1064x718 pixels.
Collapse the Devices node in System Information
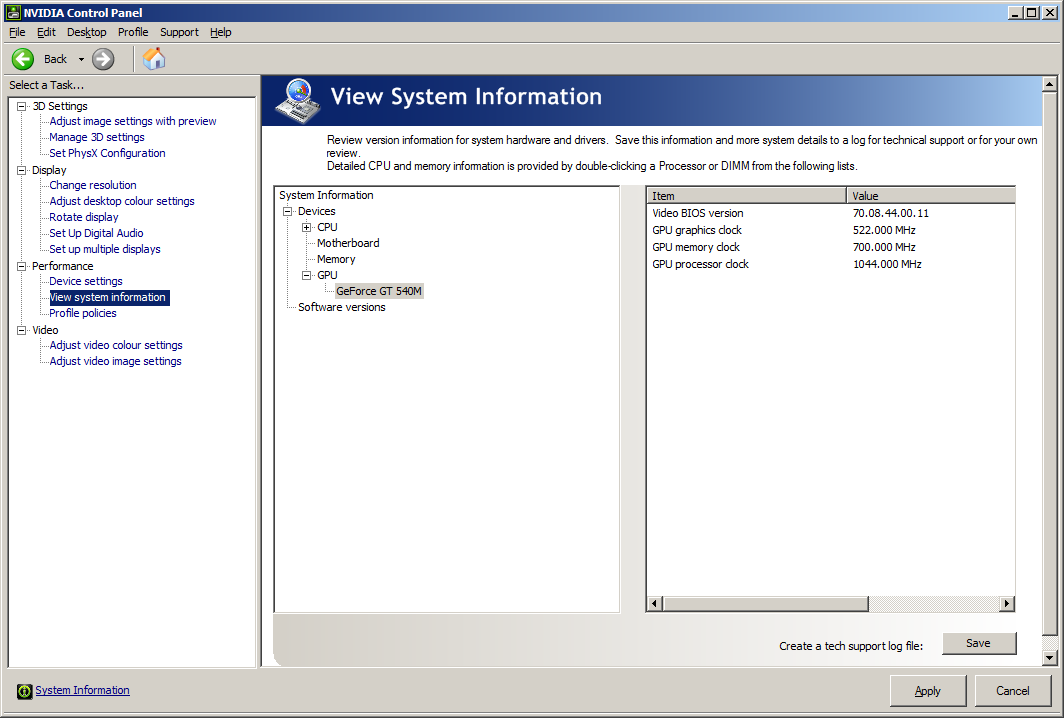pos(288,212)
